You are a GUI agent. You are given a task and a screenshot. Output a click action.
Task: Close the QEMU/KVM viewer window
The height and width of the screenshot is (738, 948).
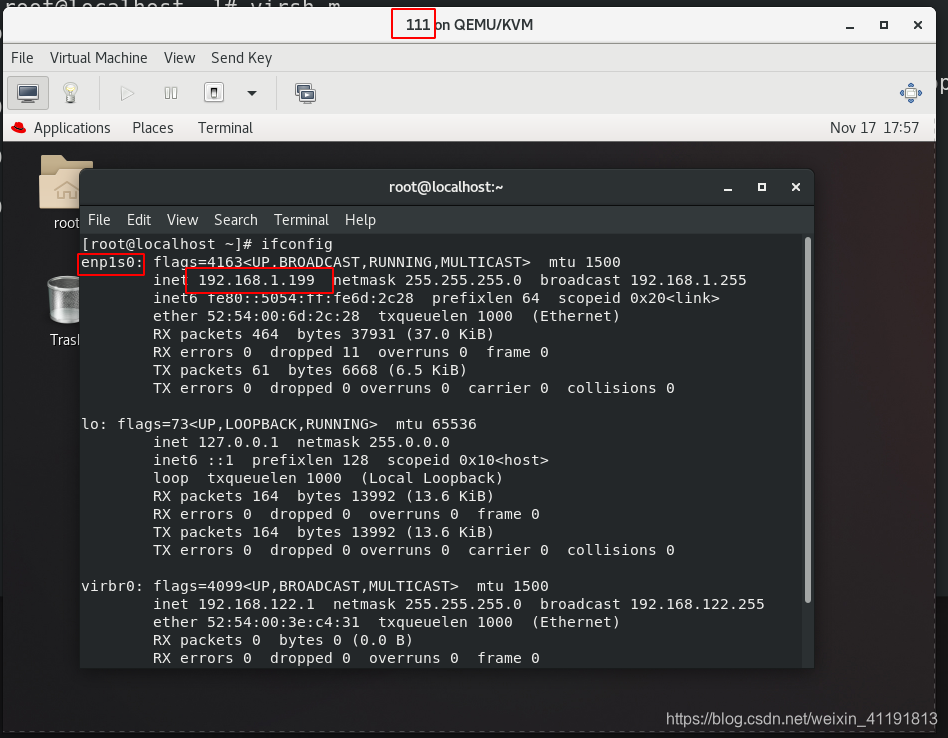[918, 25]
